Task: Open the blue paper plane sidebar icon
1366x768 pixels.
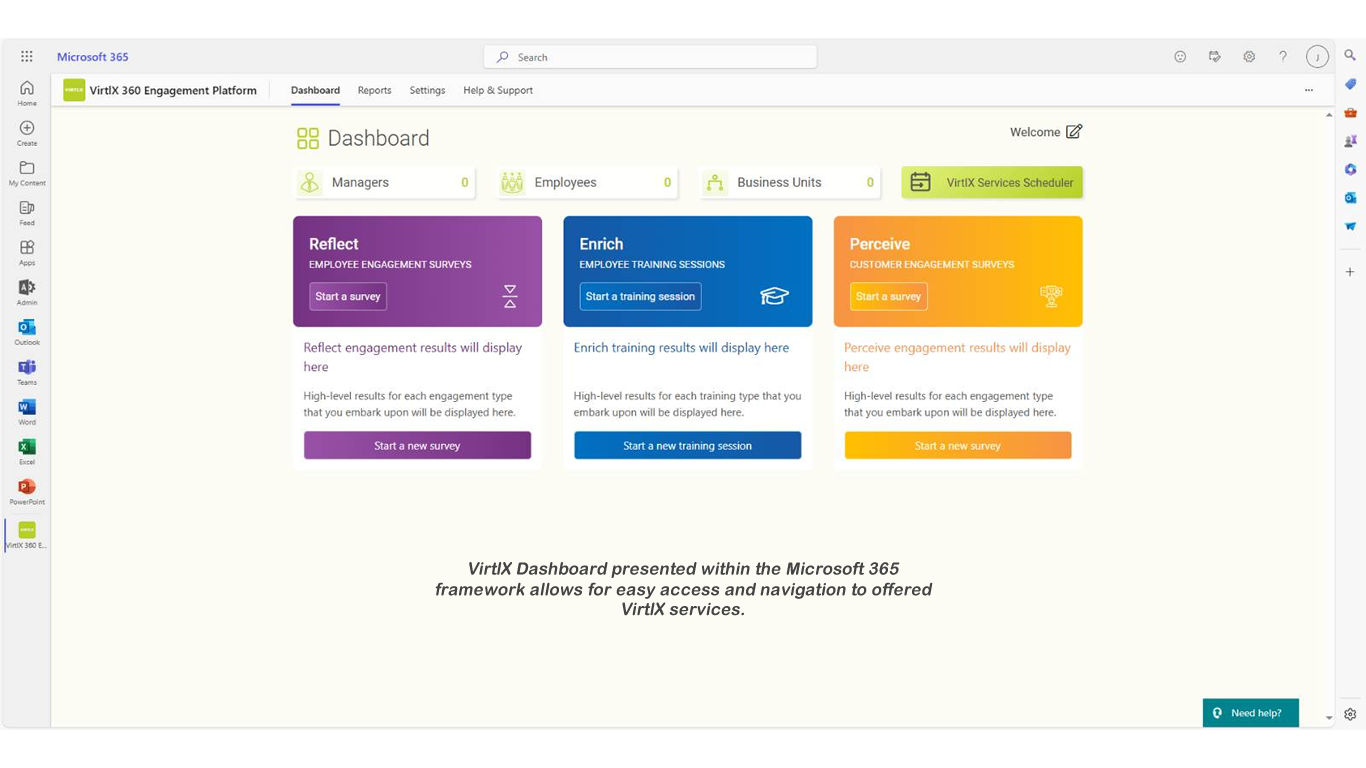Action: click(1350, 226)
